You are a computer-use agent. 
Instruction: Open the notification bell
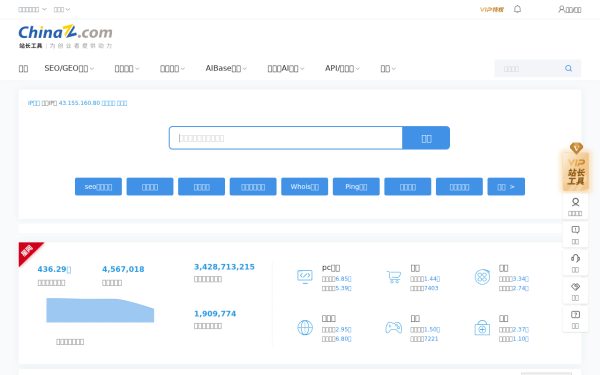pyautogui.click(x=517, y=9)
